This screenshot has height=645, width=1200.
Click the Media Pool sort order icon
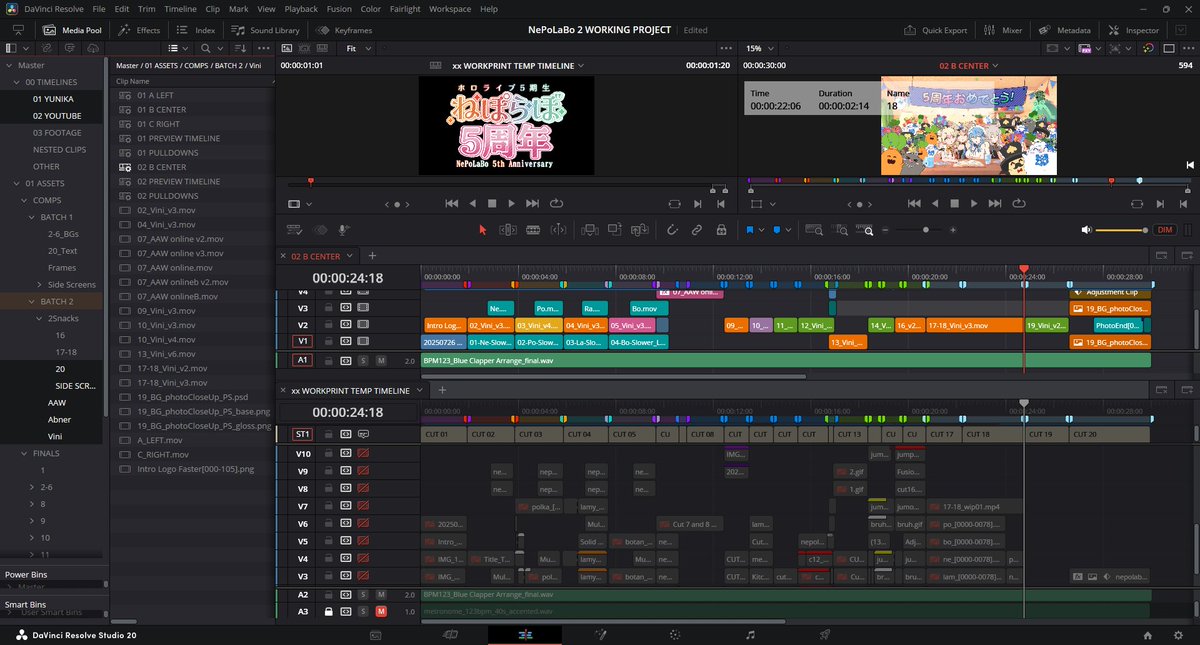[x=238, y=48]
